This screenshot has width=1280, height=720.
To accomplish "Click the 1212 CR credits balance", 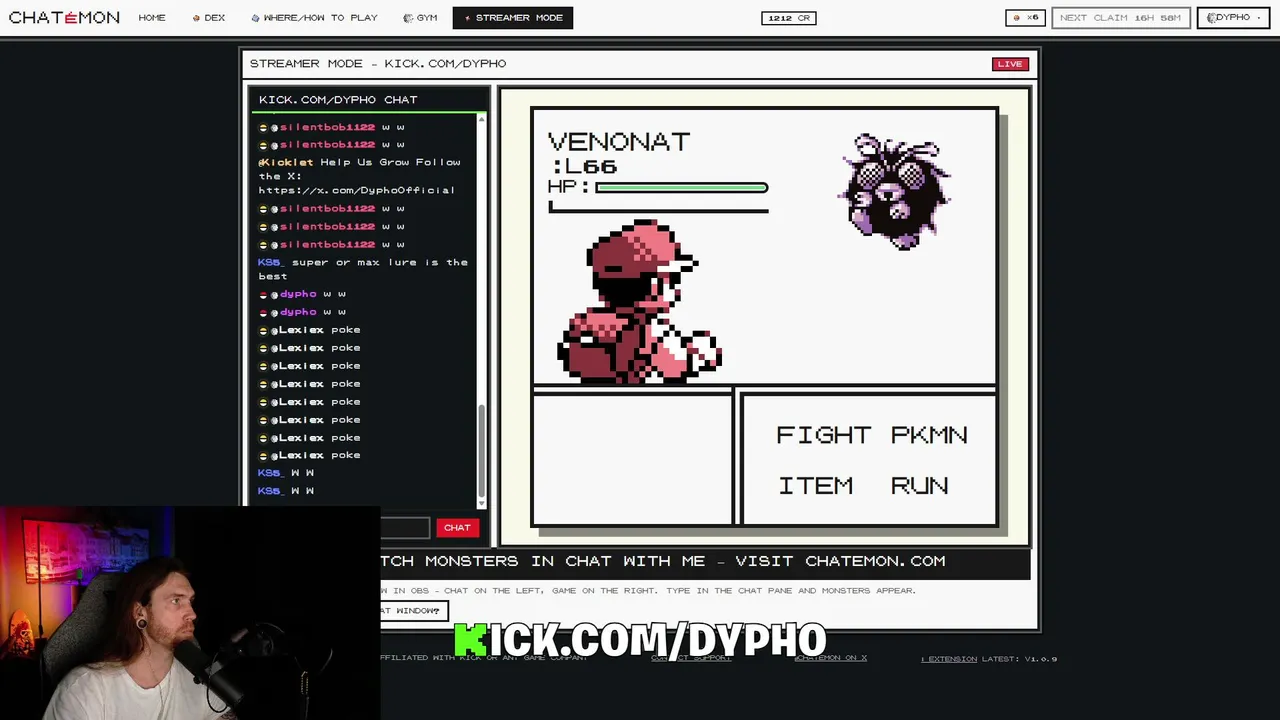I will click(x=789, y=17).
